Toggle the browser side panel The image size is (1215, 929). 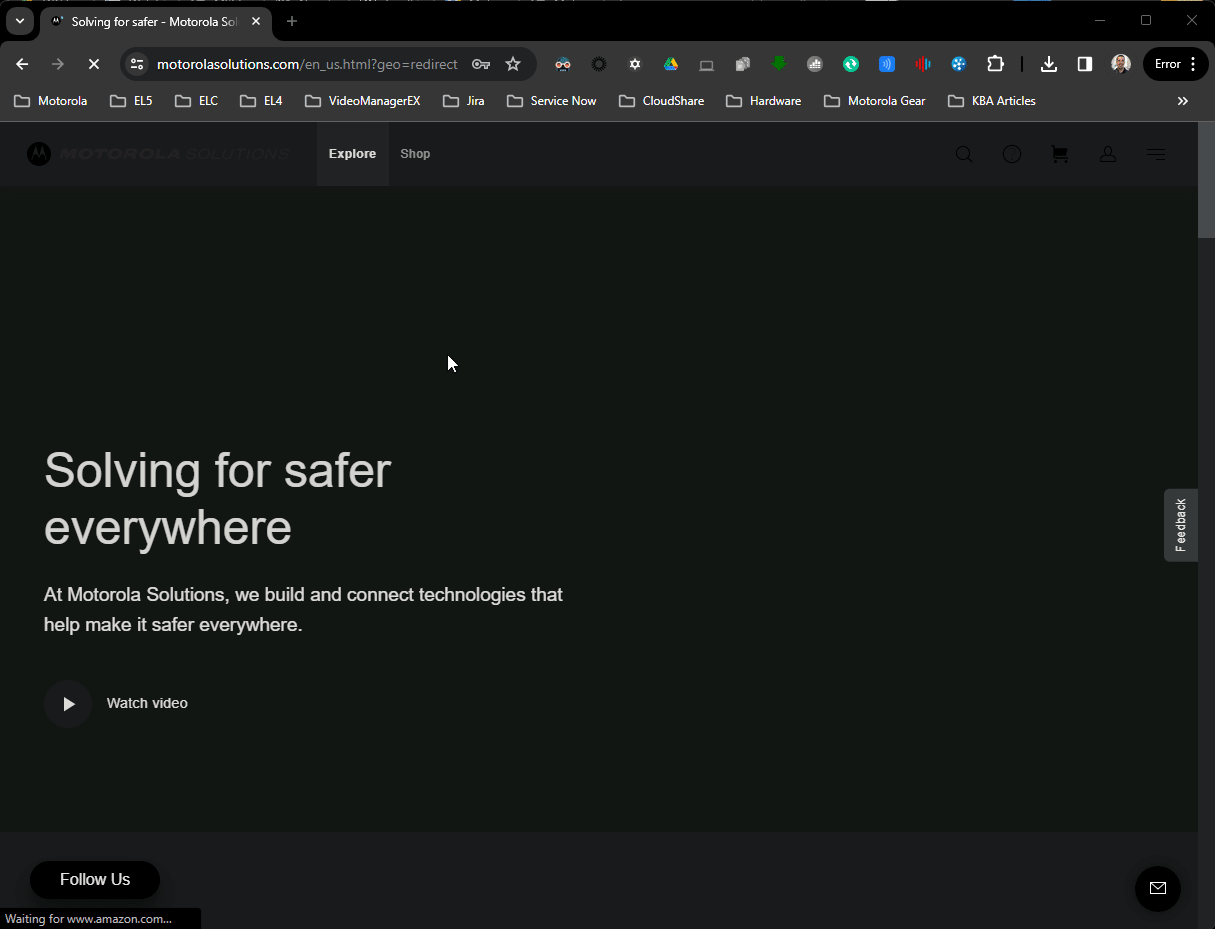pyautogui.click(x=1085, y=64)
